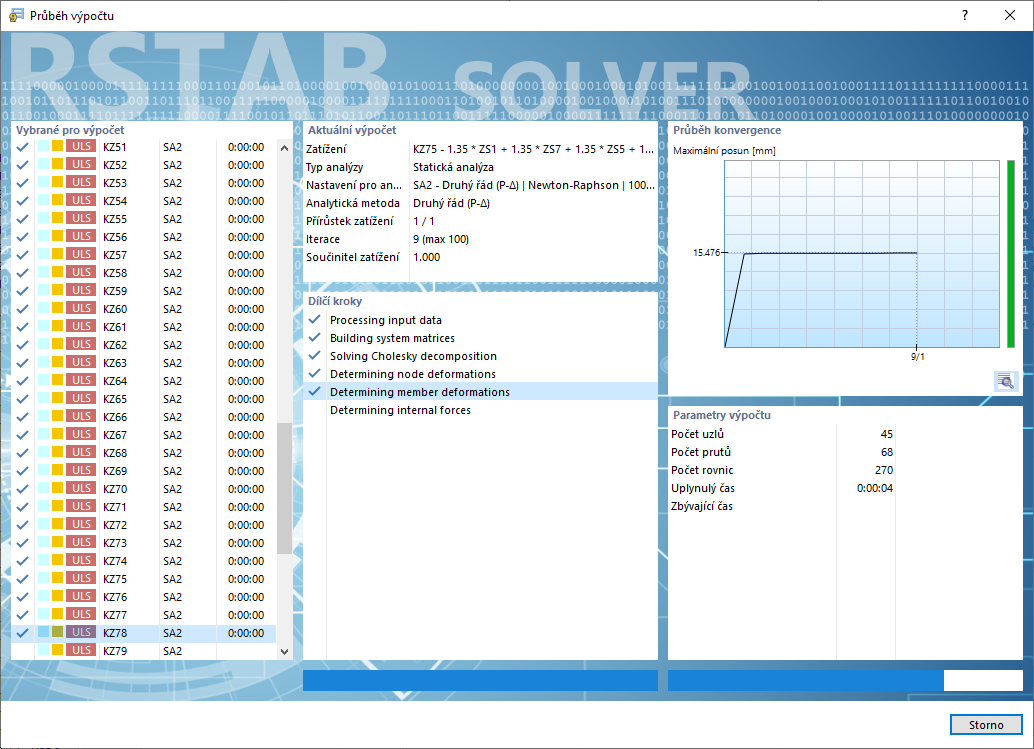Click the Počet rovnic value 270
This screenshot has height=749, width=1034.
click(x=884, y=470)
